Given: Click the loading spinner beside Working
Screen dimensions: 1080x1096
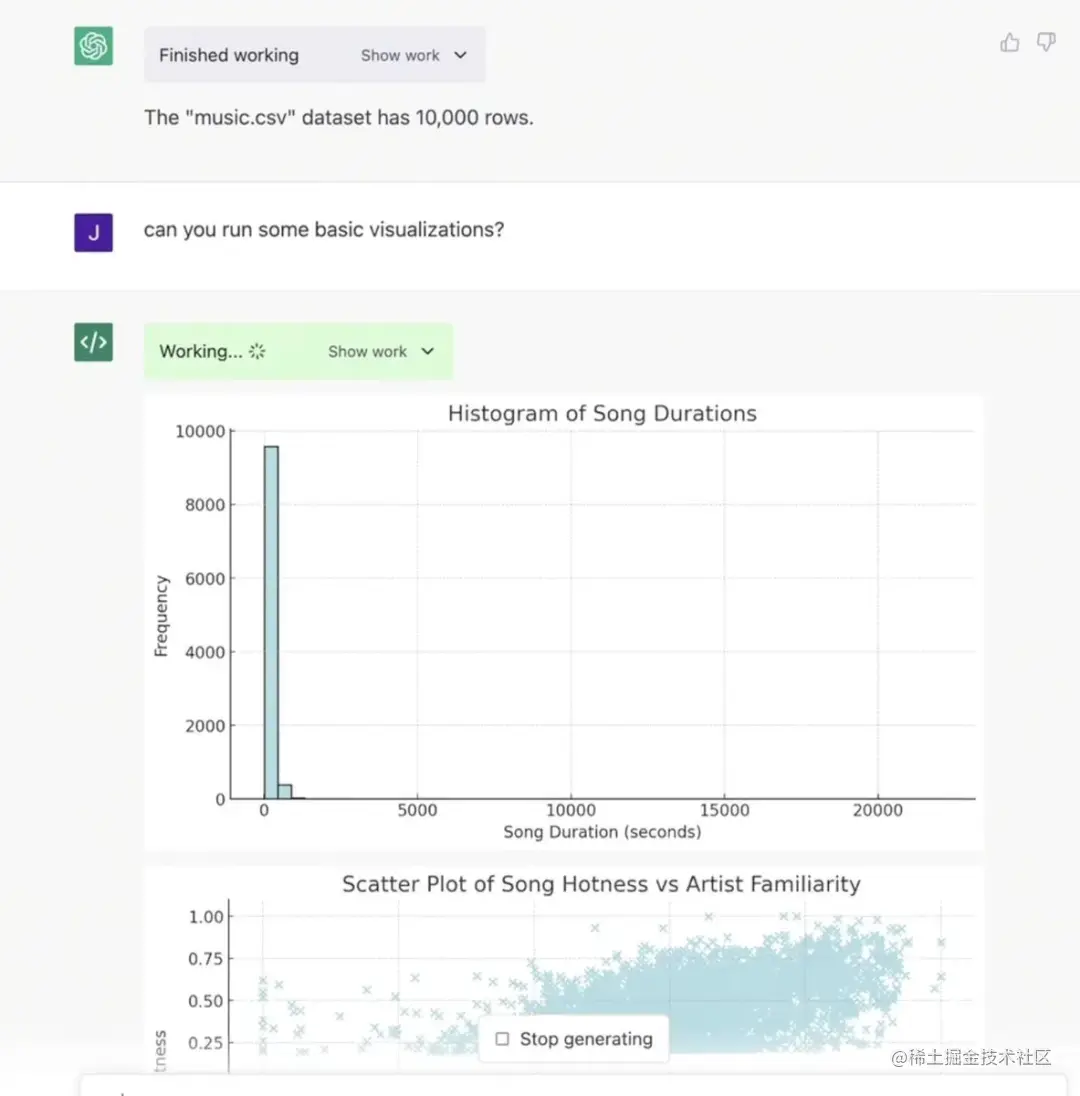Looking at the screenshot, I should coord(257,351).
